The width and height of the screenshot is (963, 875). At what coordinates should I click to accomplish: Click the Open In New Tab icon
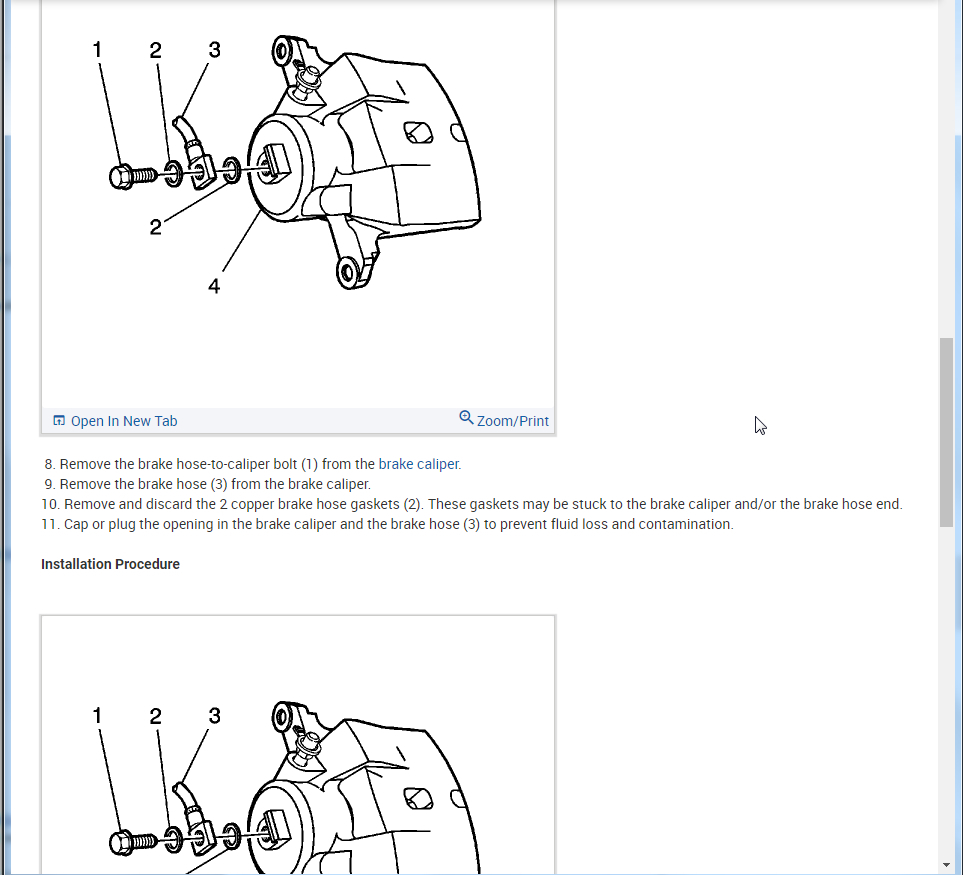pyautogui.click(x=59, y=421)
